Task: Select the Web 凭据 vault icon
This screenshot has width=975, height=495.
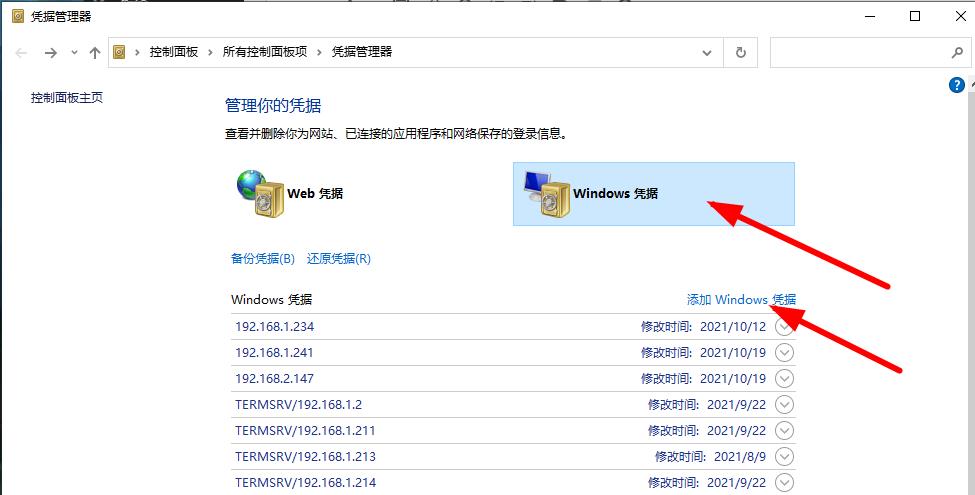Action: [x=261, y=193]
